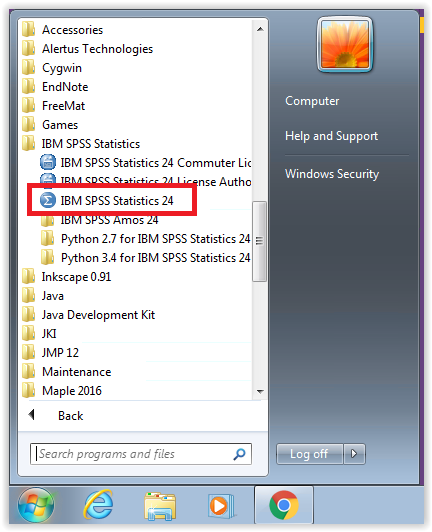Open Python 3.4 for IBM SPSS folder icon
This screenshot has height=532, width=432.
[x=48, y=257]
